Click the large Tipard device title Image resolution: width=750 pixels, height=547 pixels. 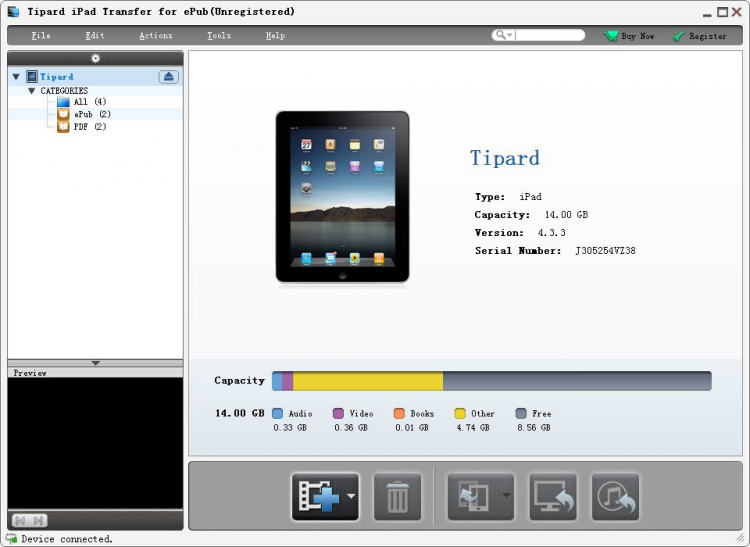(505, 158)
